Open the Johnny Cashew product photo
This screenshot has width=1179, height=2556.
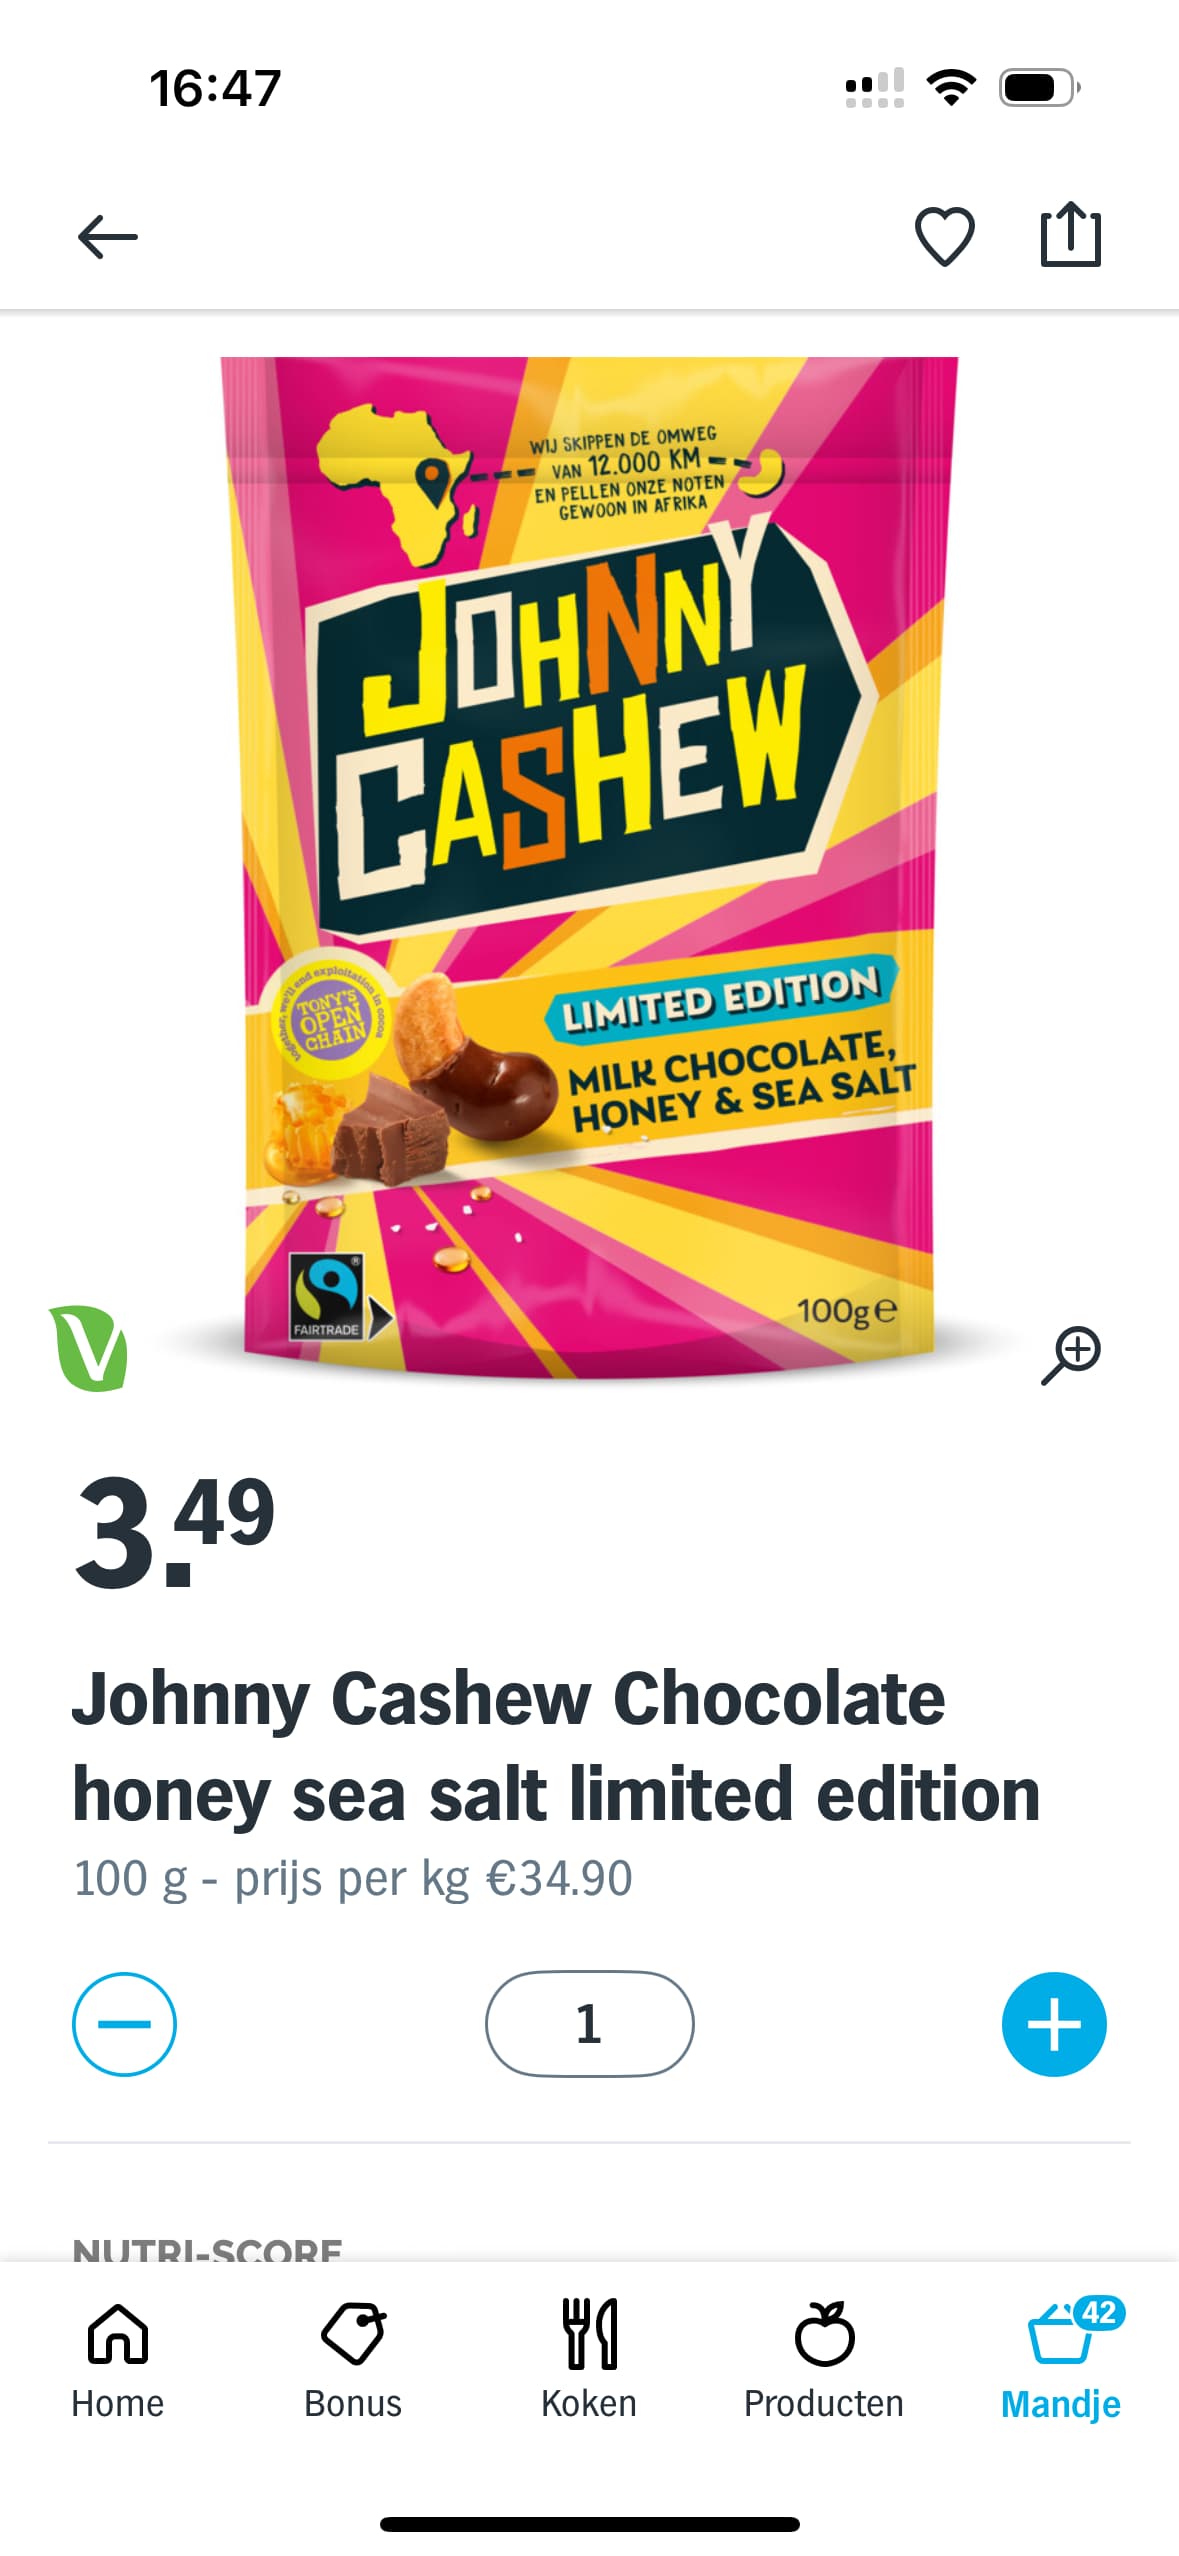(x=589, y=867)
